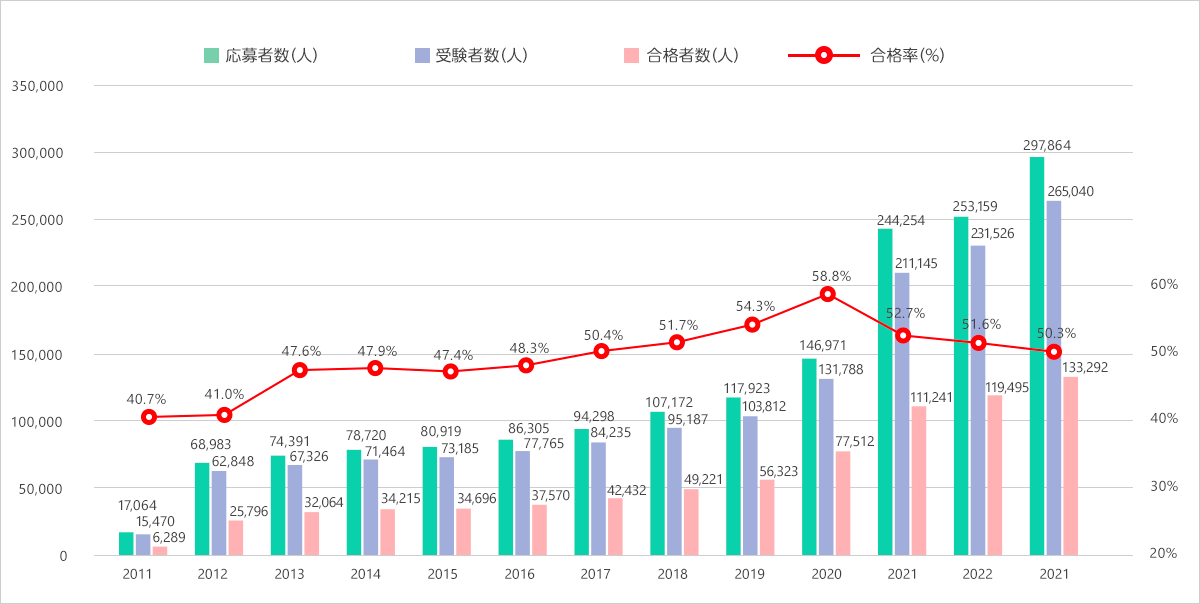Viewport: 1200px width, 604px height.
Task: Select the 合格者数(人) legend text
Action: pos(692,56)
